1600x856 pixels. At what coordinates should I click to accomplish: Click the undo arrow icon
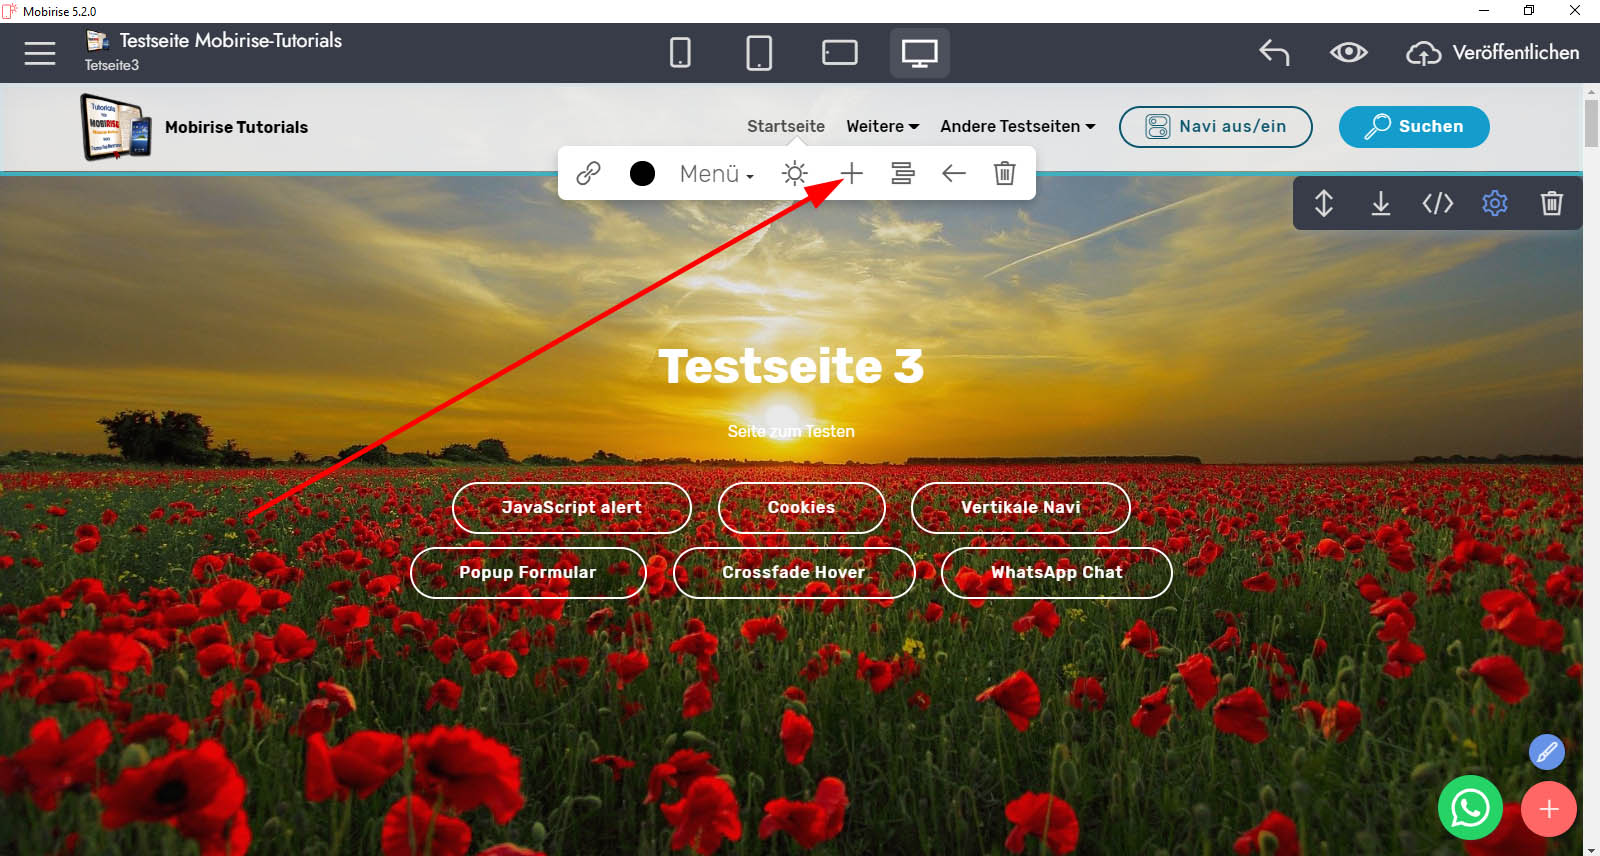tap(1274, 52)
